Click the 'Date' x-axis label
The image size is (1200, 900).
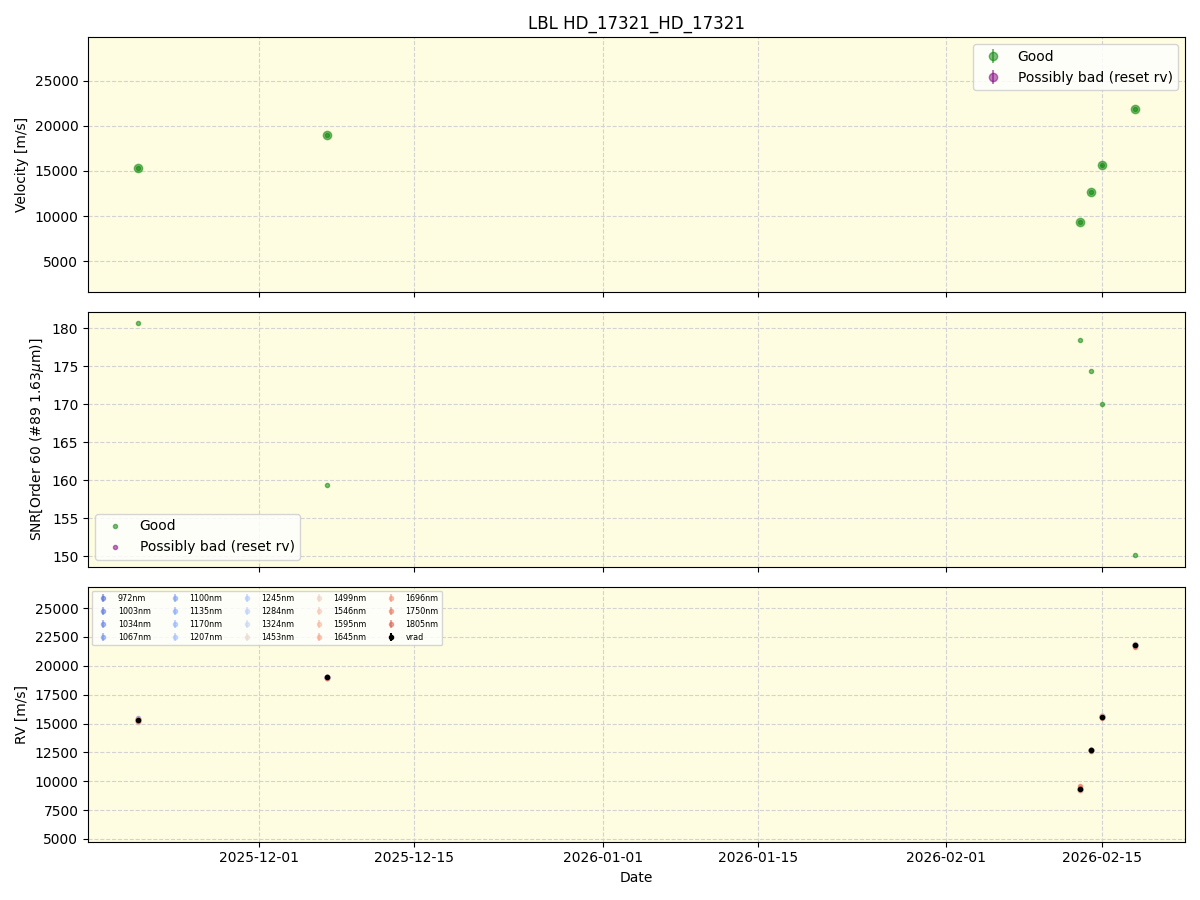pos(636,877)
